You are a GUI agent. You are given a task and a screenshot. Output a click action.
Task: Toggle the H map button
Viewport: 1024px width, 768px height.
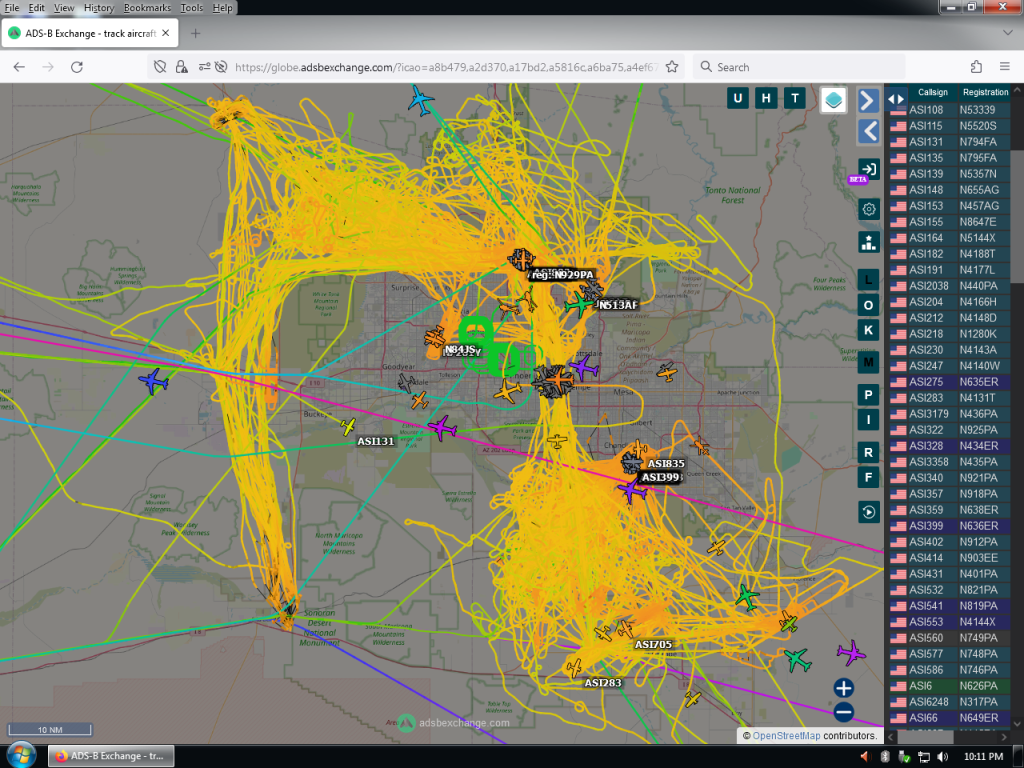point(766,99)
